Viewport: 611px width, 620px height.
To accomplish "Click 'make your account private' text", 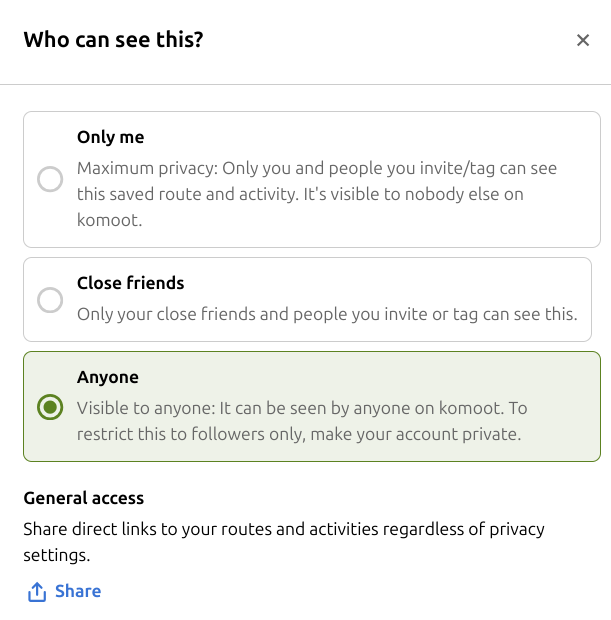I will (416, 434).
